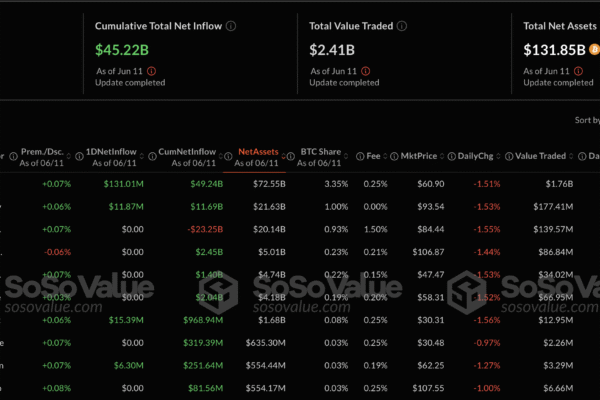This screenshot has height=400, width=600.
Task: Open the Sort by dropdown
Action: 586,120
